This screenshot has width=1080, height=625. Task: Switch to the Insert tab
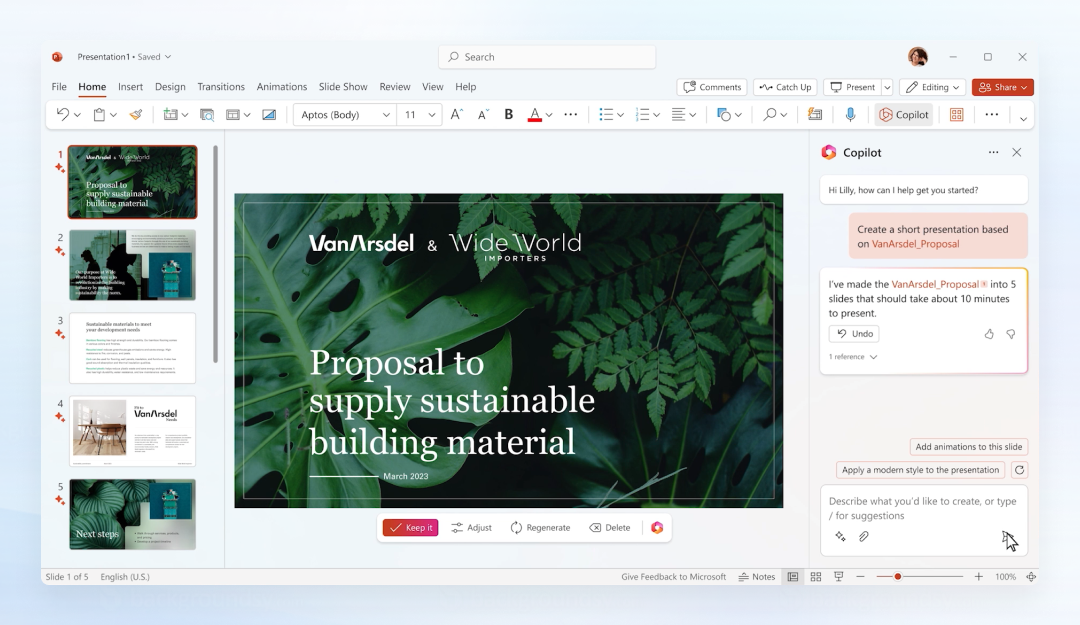point(130,87)
